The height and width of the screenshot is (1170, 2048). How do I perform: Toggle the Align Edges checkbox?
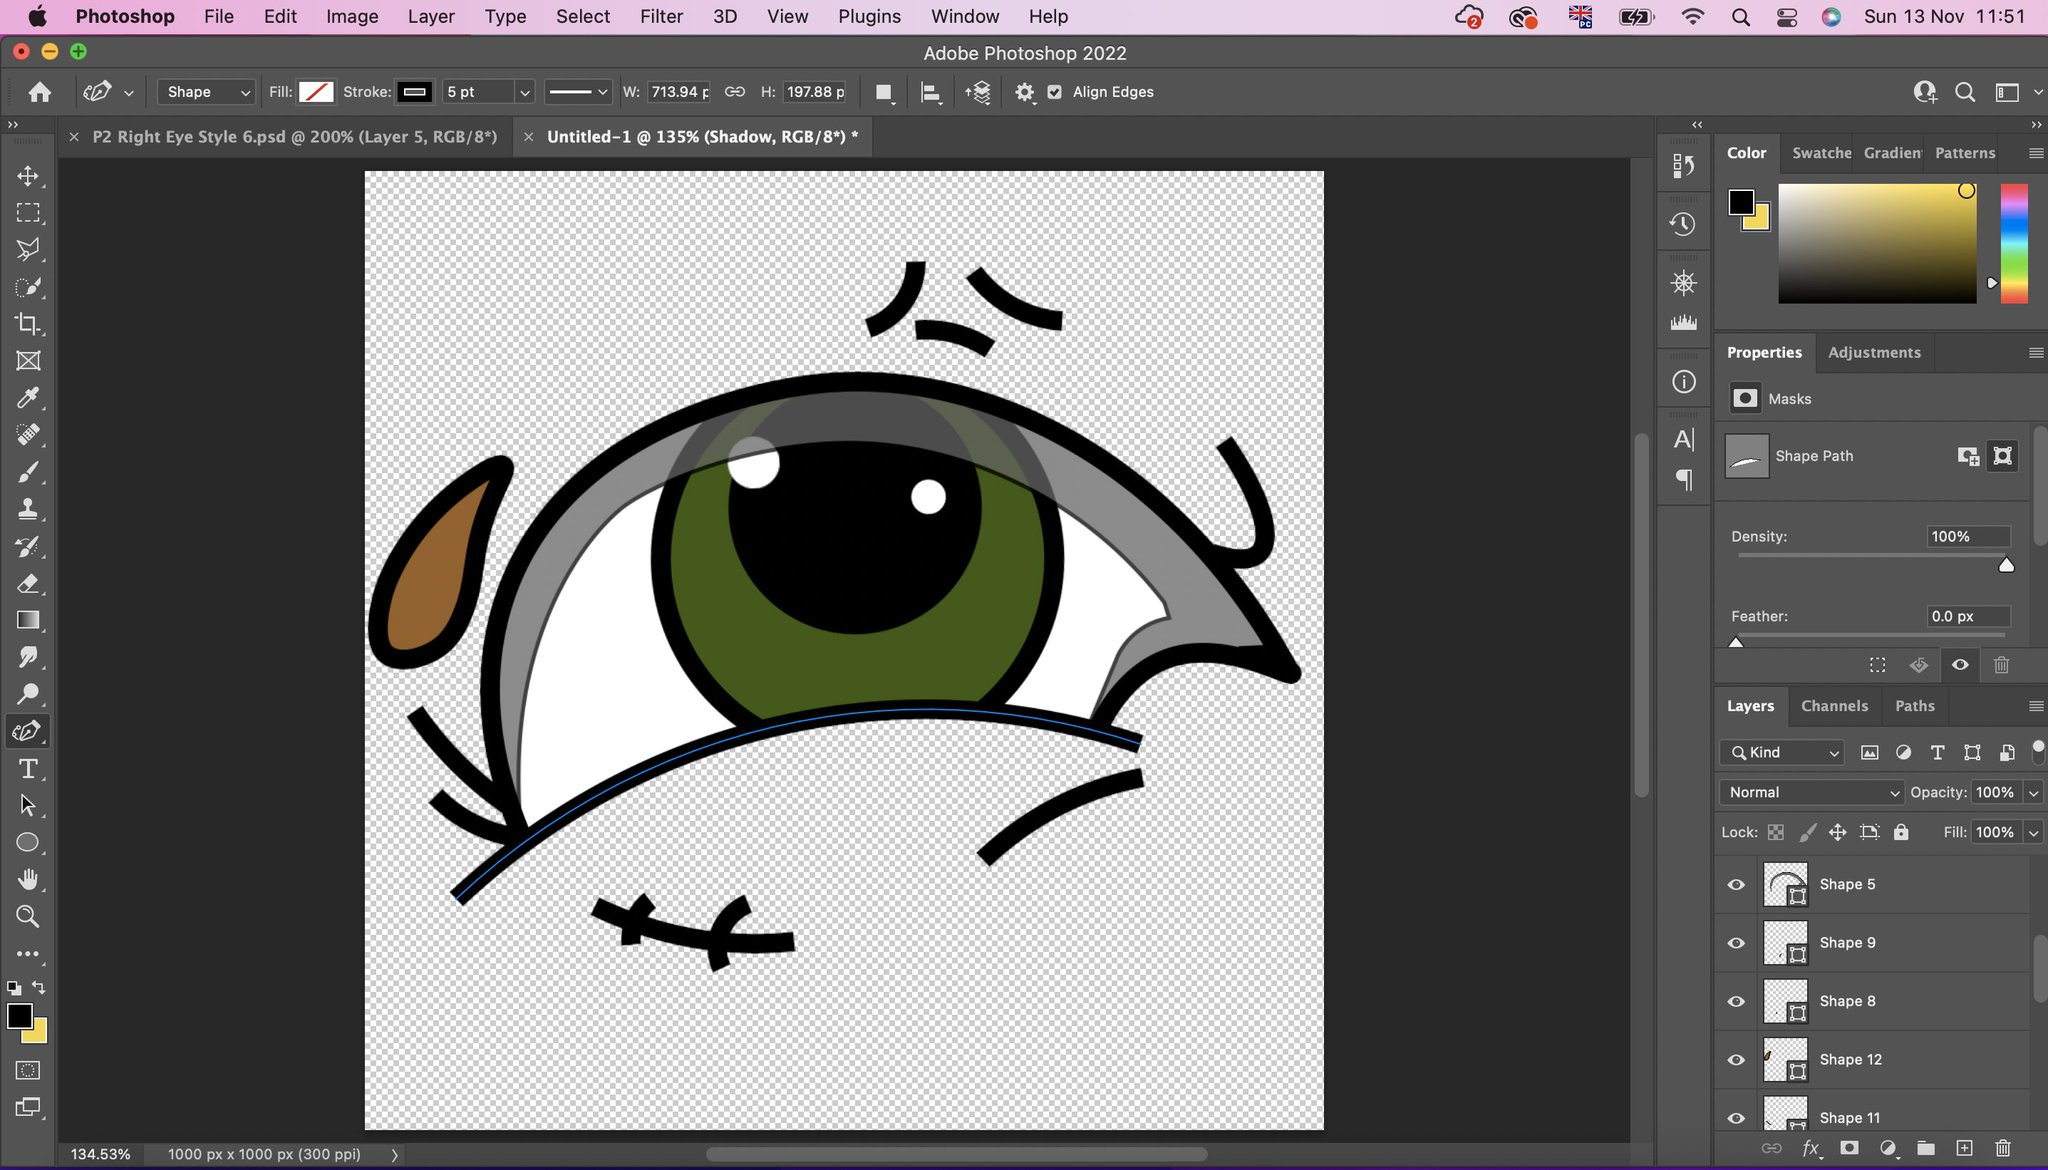pos(1054,92)
